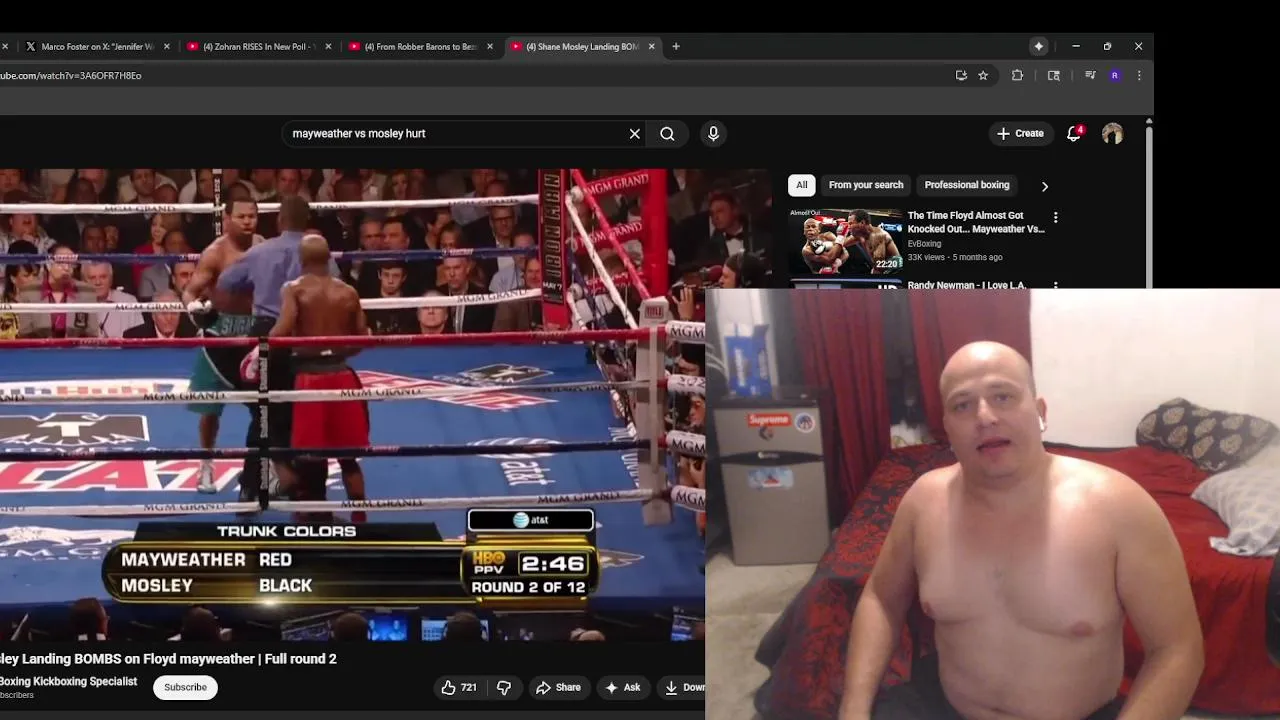Switch to Zohran RISES In New Poll tab
This screenshot has height=720, width=1280.
tap(259, 46)
